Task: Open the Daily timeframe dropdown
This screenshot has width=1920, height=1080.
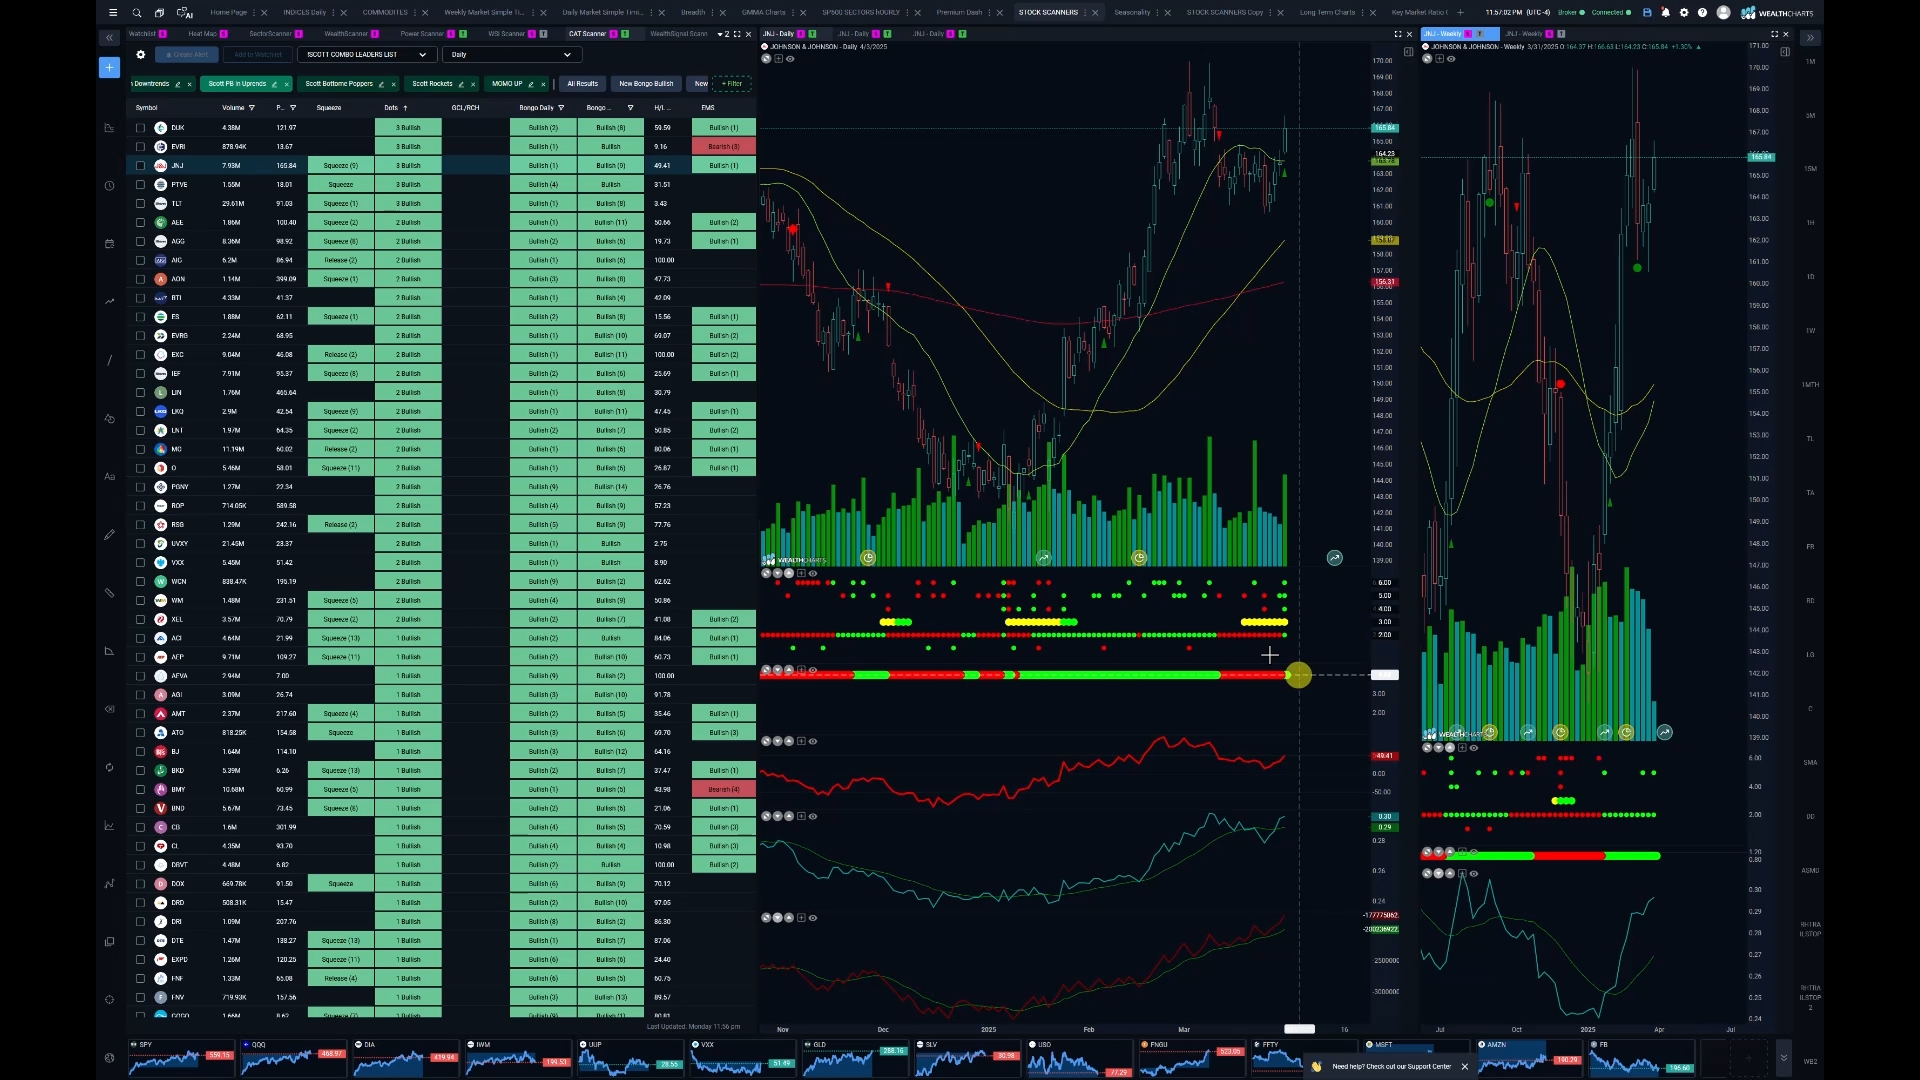Action: coord(511,55)
